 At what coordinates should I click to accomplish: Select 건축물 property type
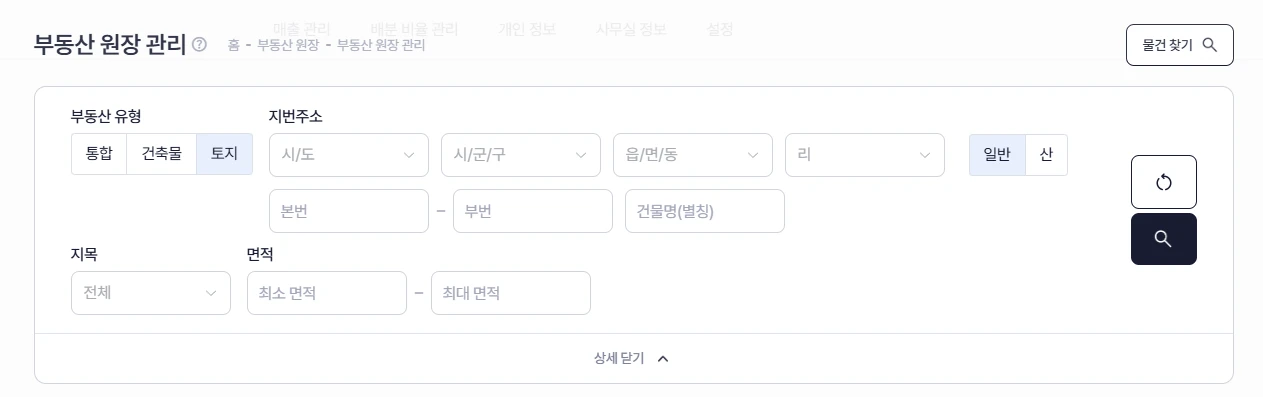(162, 154)
